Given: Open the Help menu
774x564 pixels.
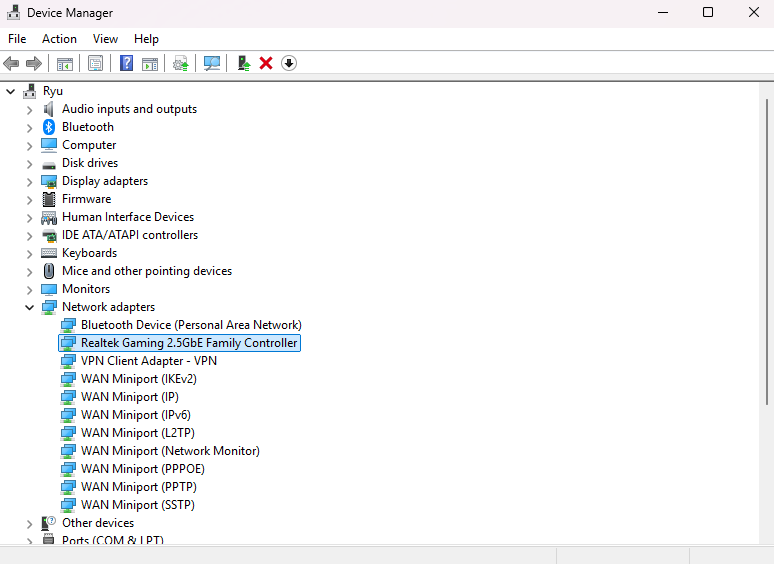Looking at the screenshot, I should (146, 39).
